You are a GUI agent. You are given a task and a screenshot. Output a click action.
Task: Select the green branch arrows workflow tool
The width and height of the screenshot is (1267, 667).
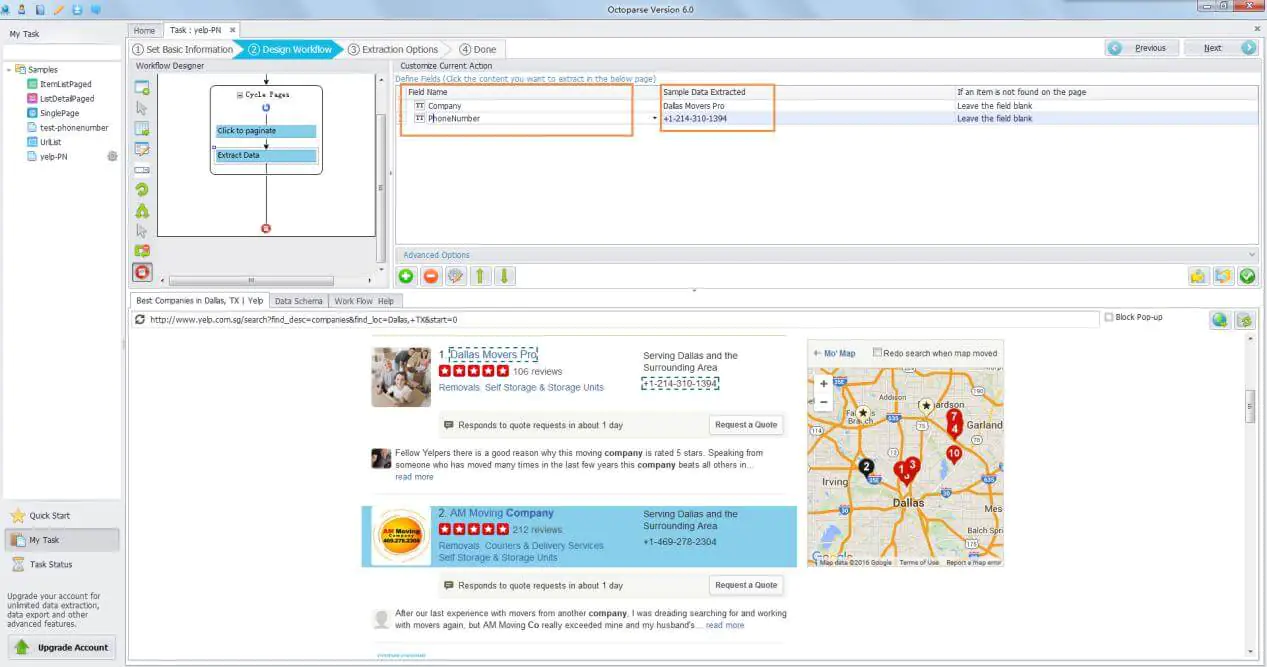(142, 210)
